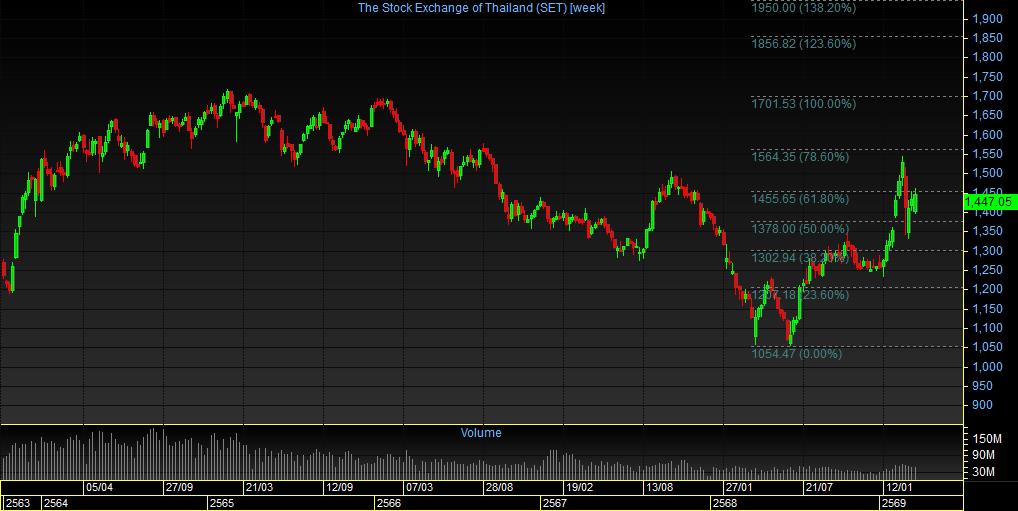Viewport: 1018px width, 511px height.
Task: Click the 1,700 price axis value
Action: click(987, 96)
